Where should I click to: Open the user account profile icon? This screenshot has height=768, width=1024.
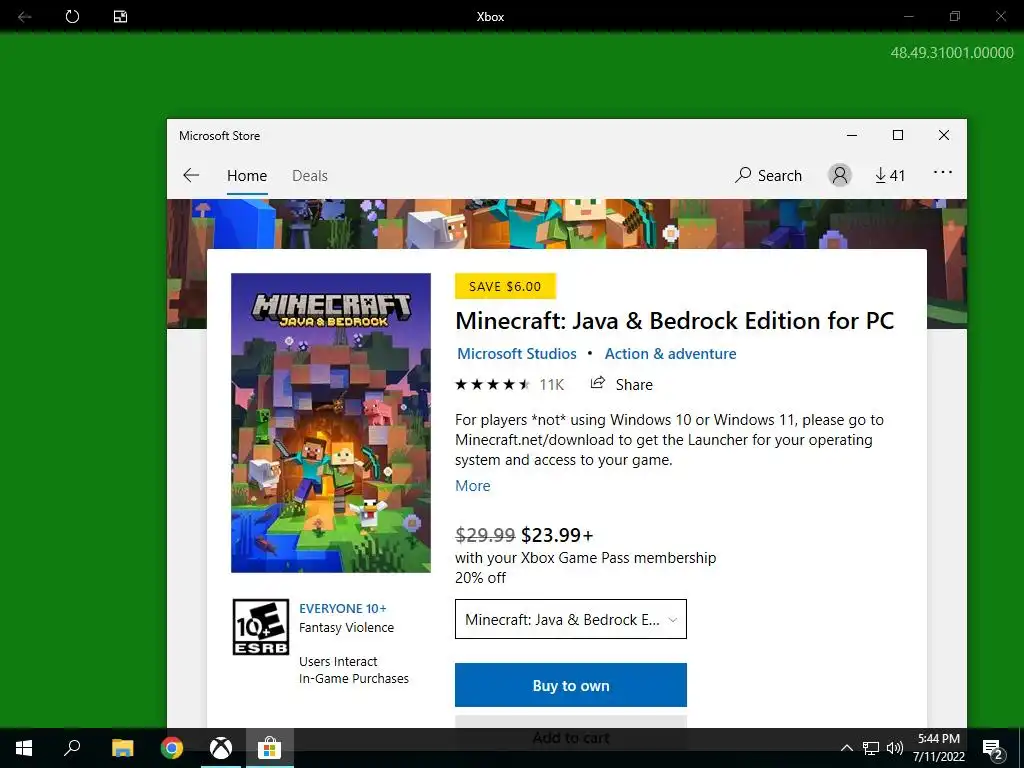click(x=840, y=175)
